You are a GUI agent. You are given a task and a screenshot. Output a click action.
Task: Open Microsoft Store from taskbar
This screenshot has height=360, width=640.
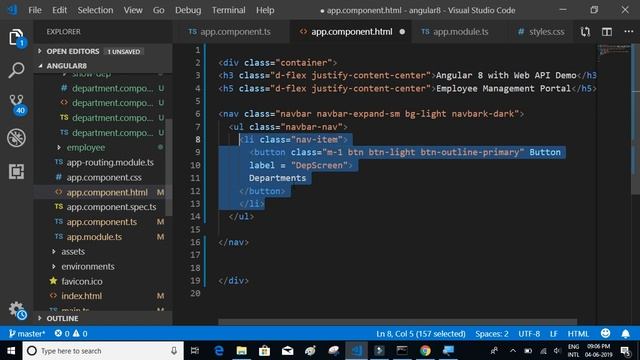click(264, 351)
